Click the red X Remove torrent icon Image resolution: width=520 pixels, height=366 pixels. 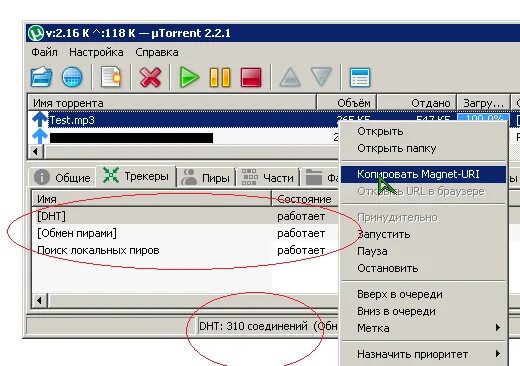tap(150, 77)
